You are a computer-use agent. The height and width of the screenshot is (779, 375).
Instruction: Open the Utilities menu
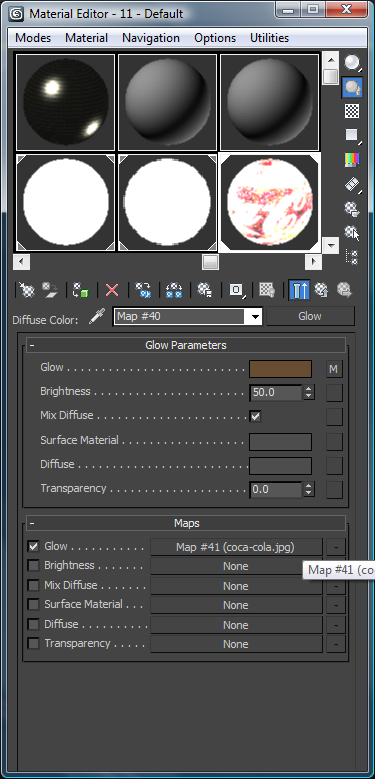(270, 38)
